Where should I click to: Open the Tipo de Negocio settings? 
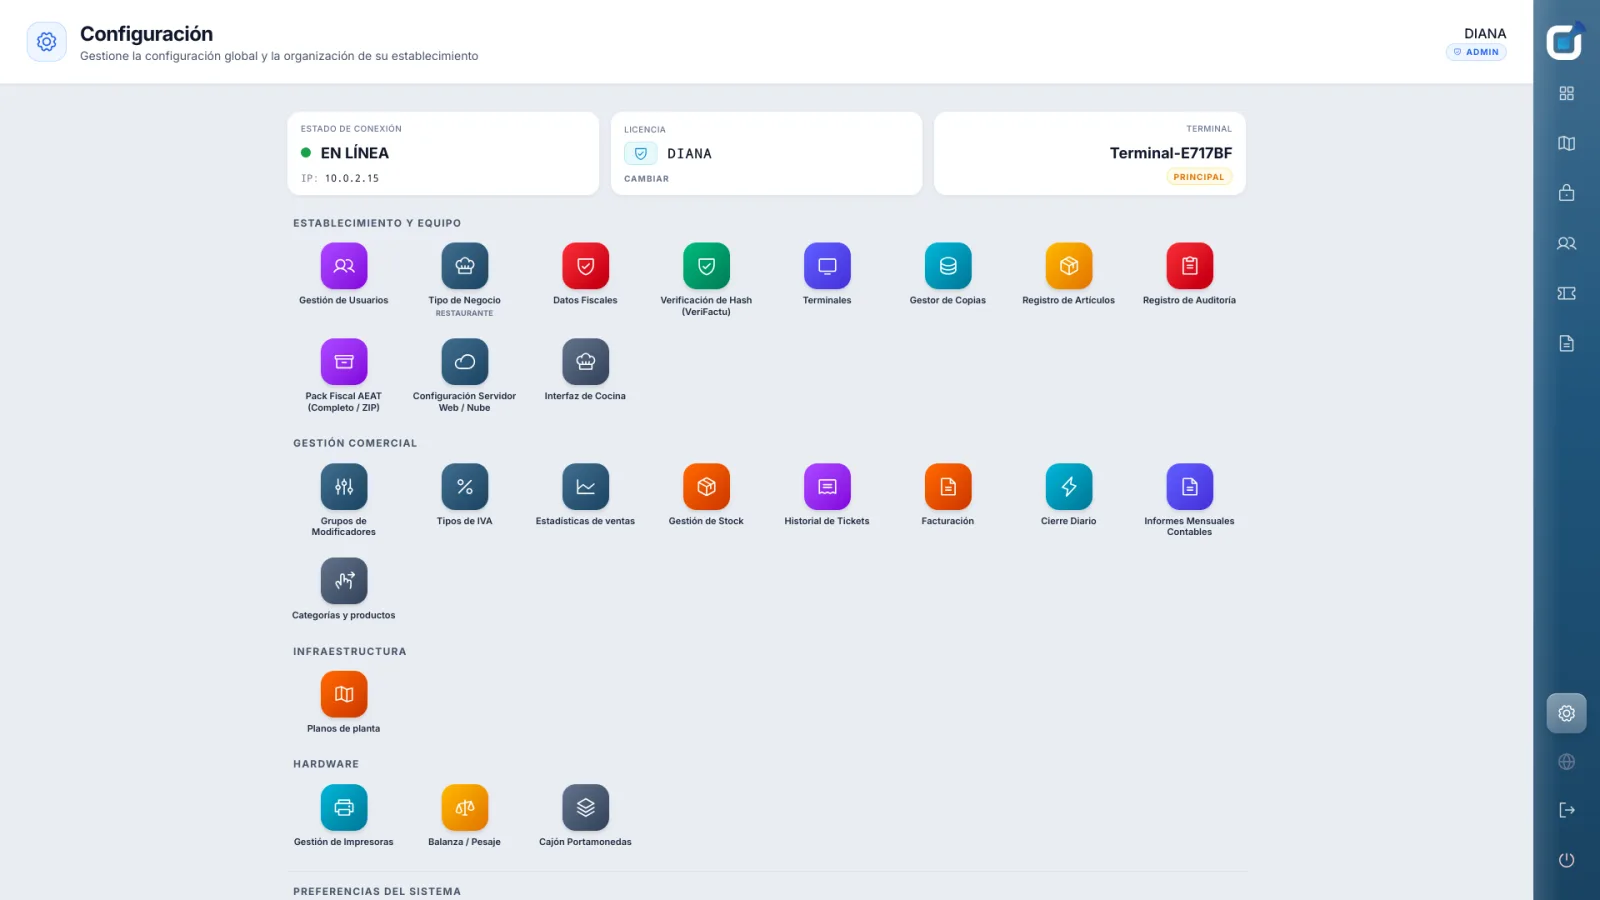coord(465,266)
